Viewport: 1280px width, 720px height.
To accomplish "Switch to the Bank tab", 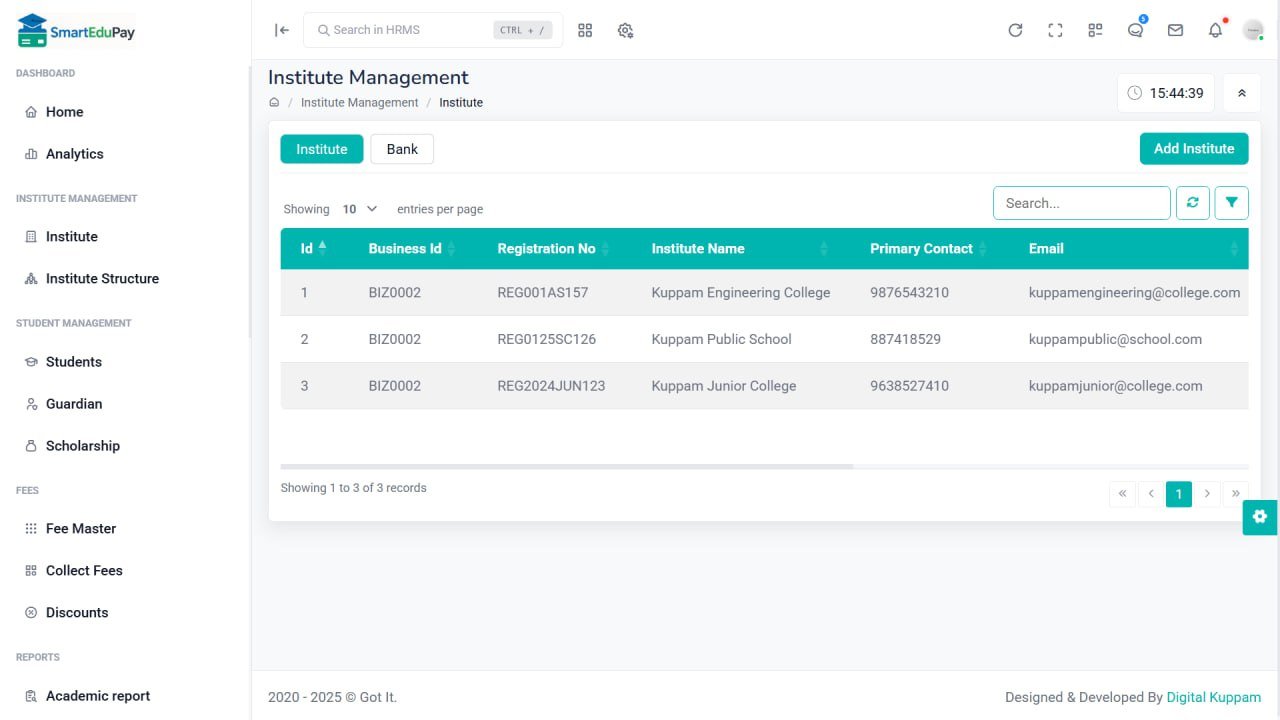I will click(x=401, y=148).
